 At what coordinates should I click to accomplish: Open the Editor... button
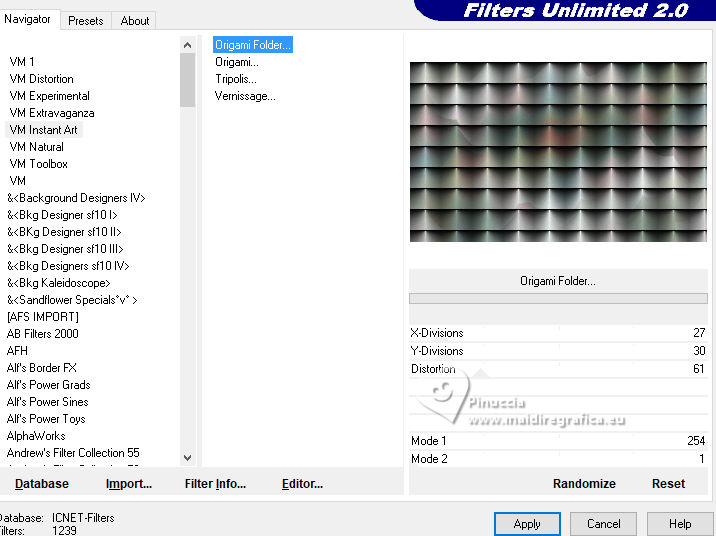[302, 484]
